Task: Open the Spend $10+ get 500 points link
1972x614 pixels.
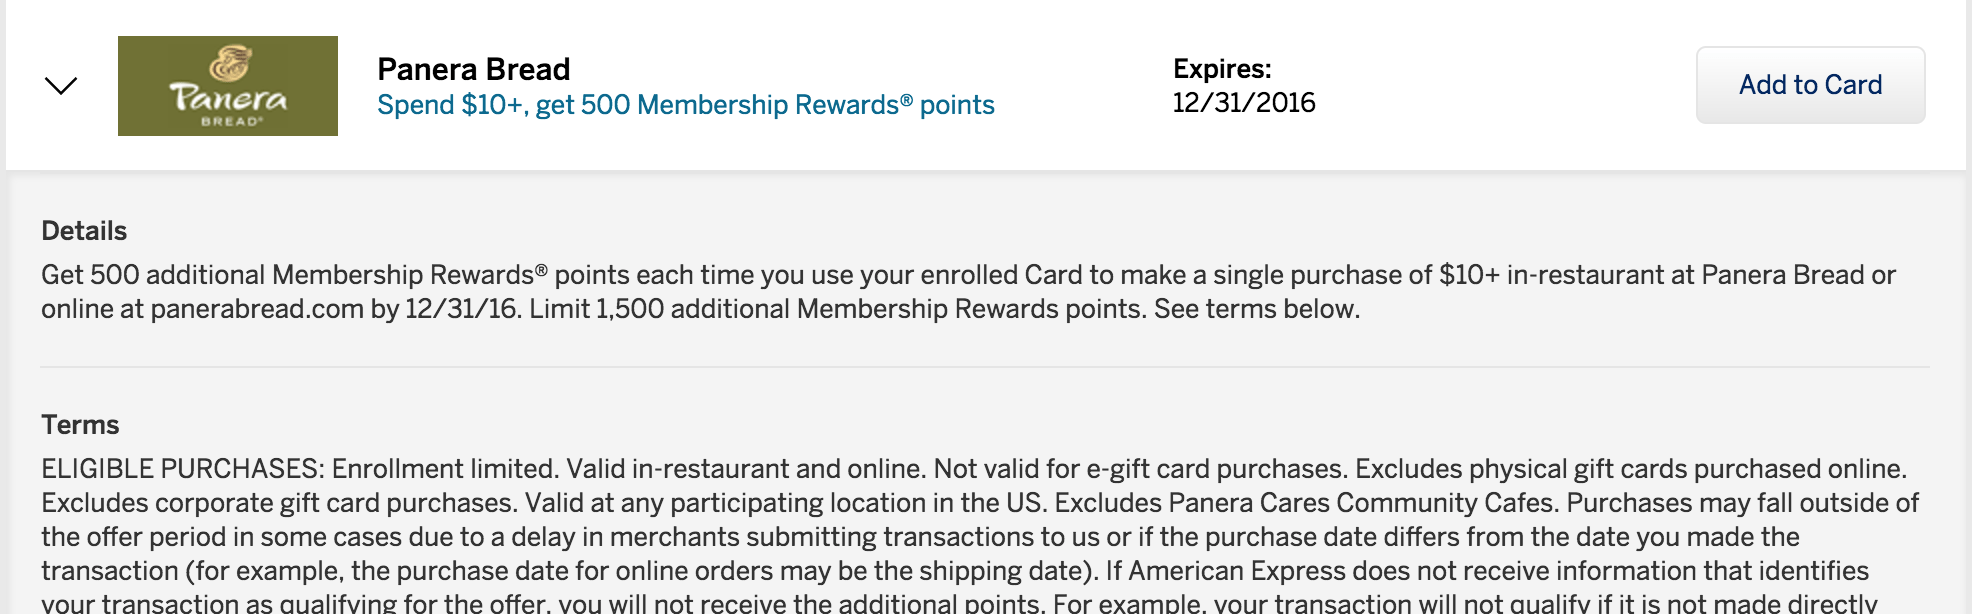Action: click(685, 105)
